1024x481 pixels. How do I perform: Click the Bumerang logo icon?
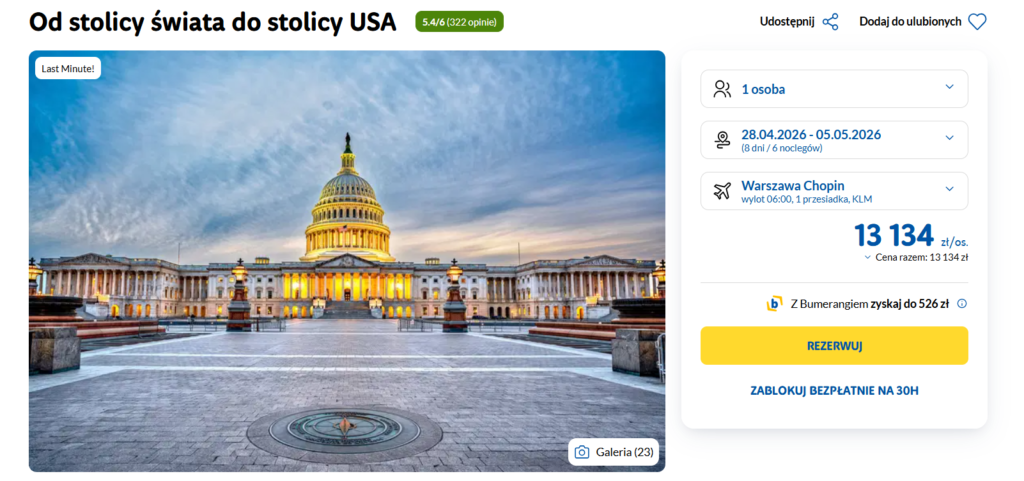coord(774,304)
